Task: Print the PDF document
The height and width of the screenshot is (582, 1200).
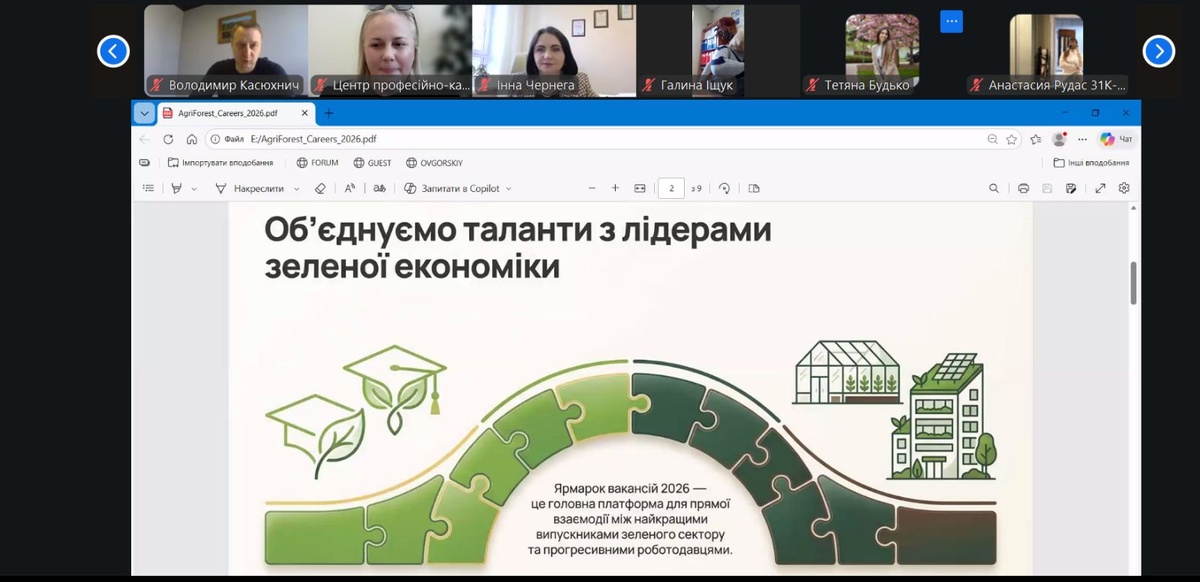Action: (1023, 188)
